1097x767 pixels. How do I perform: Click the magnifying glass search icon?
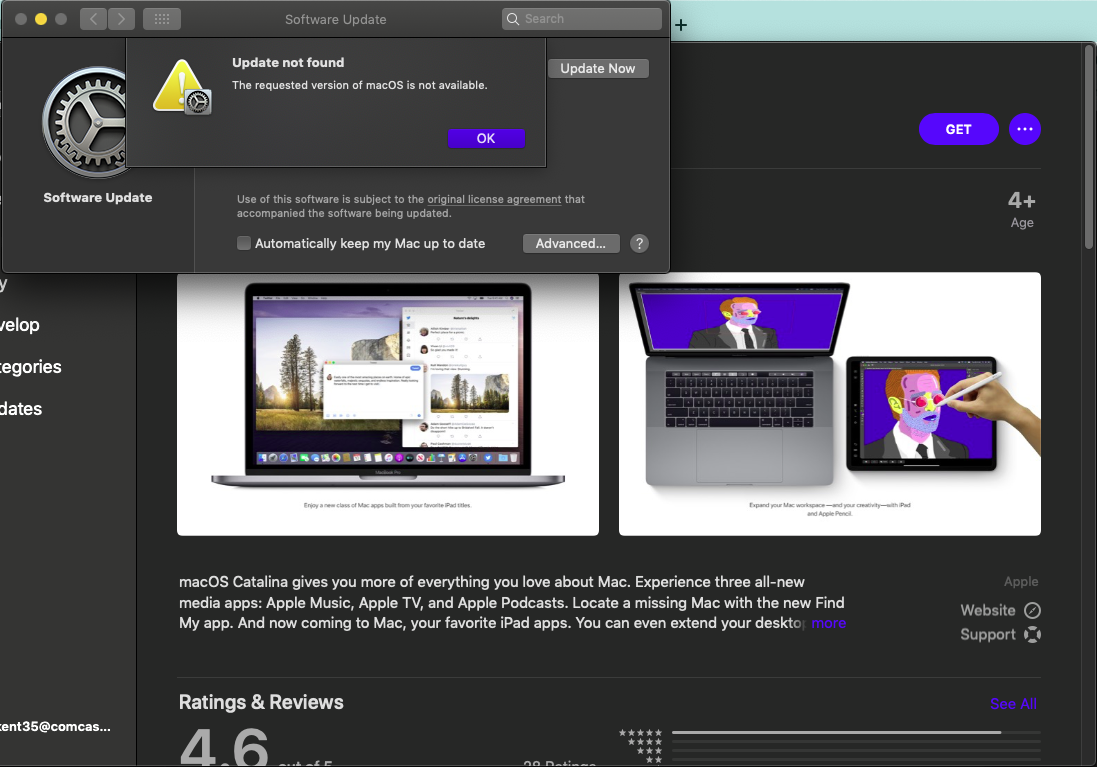click(514, 19)
